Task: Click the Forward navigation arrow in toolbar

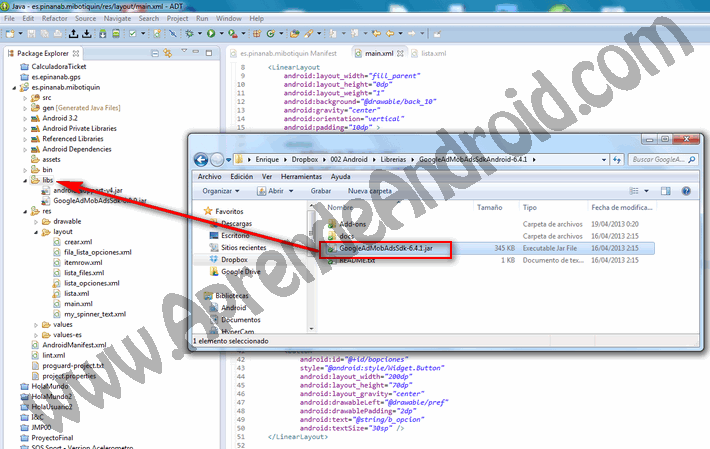Action: click(x=412, y=33)
